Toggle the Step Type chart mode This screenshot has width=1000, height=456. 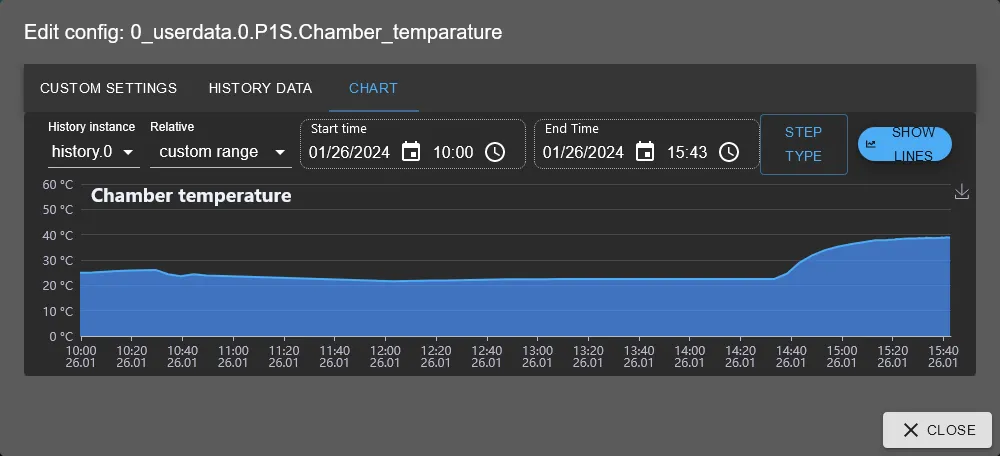803,144
